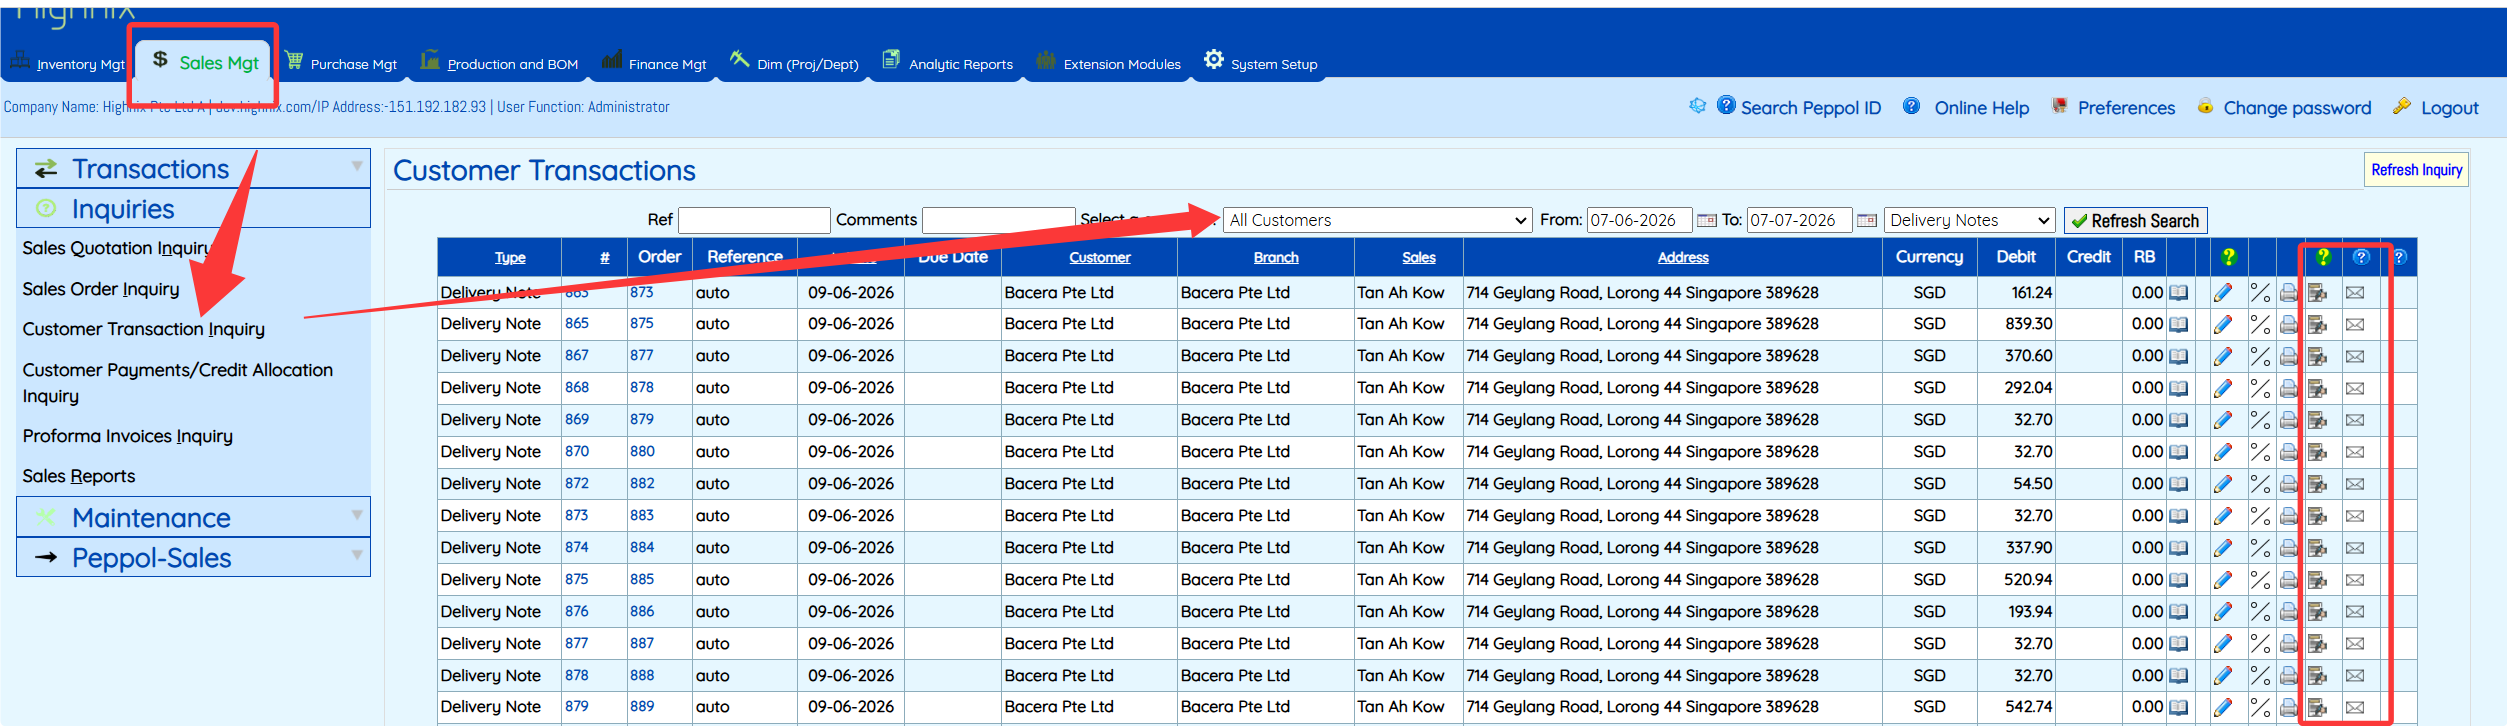Click the From date field
Viewport: 2507px width, 726px height.
click(1639, 220)
